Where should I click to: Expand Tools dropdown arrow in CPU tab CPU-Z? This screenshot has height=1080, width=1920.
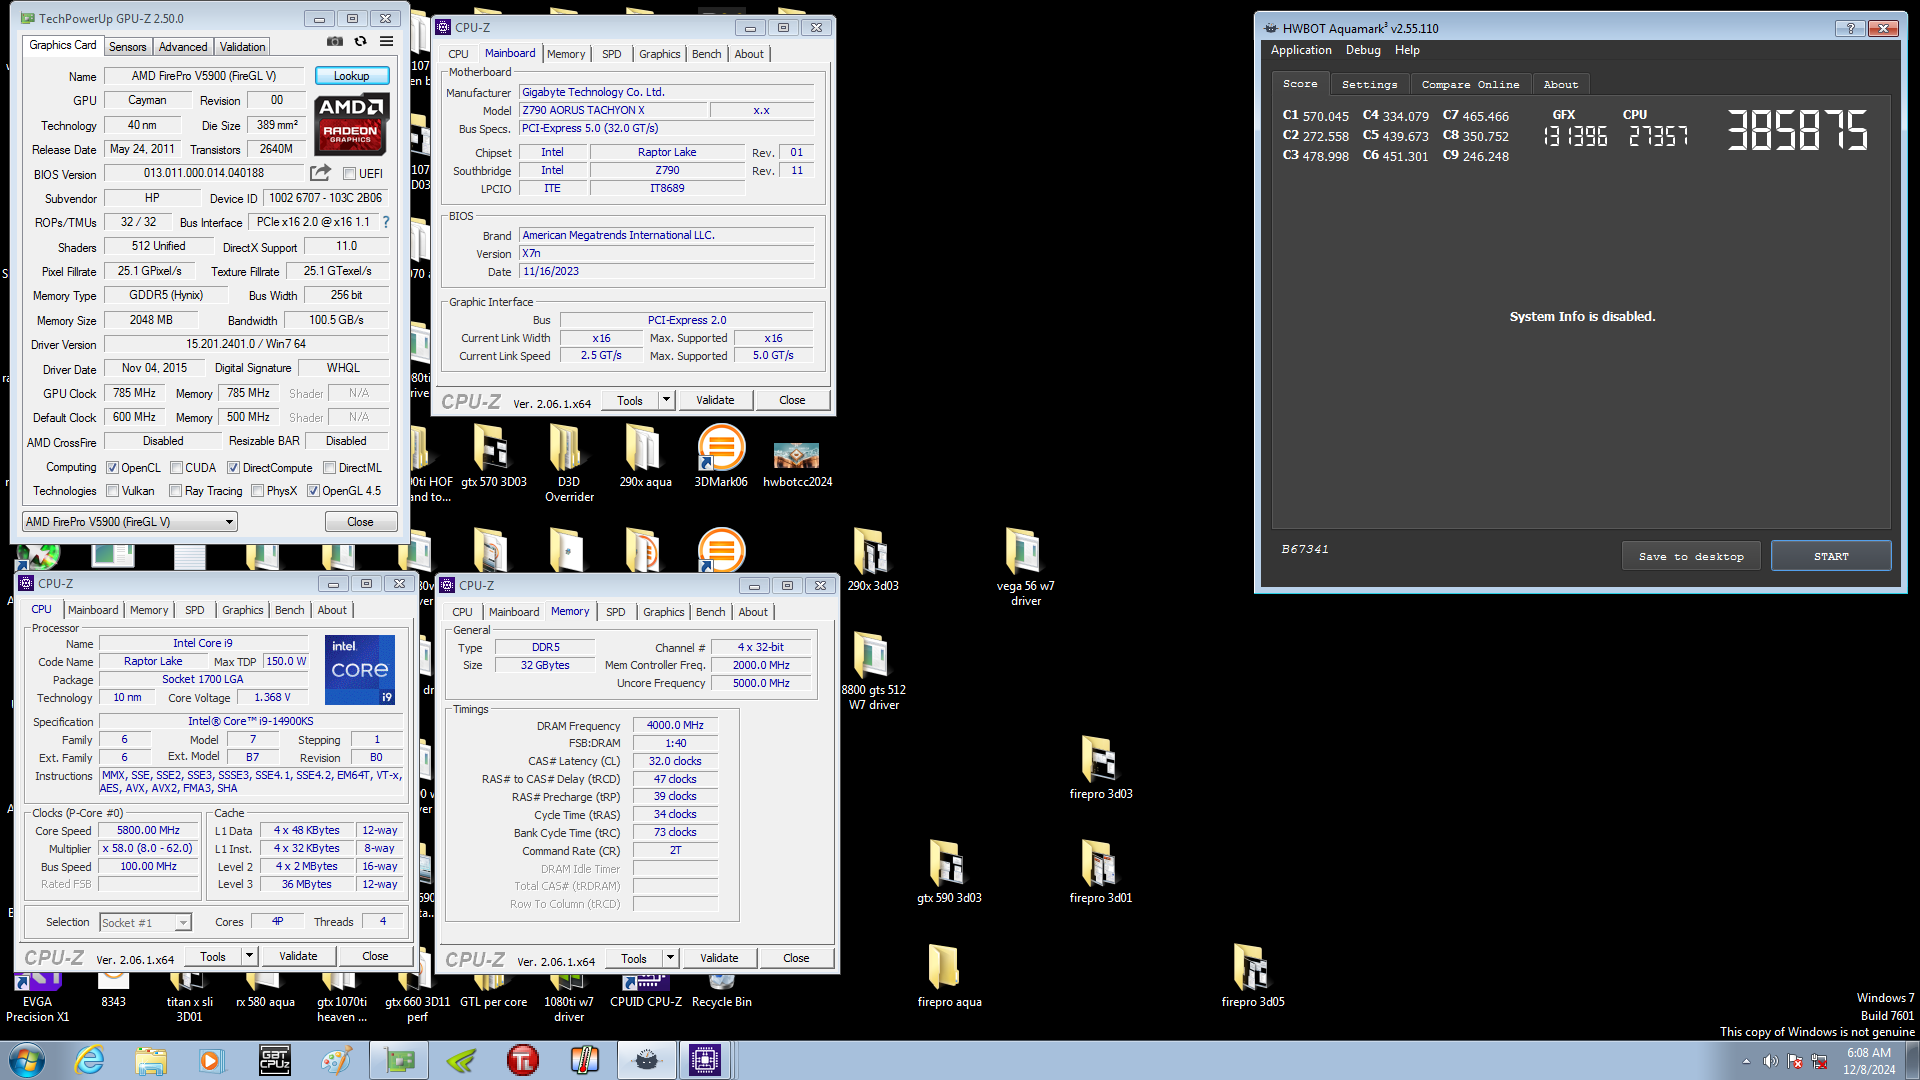click(249, 956)
